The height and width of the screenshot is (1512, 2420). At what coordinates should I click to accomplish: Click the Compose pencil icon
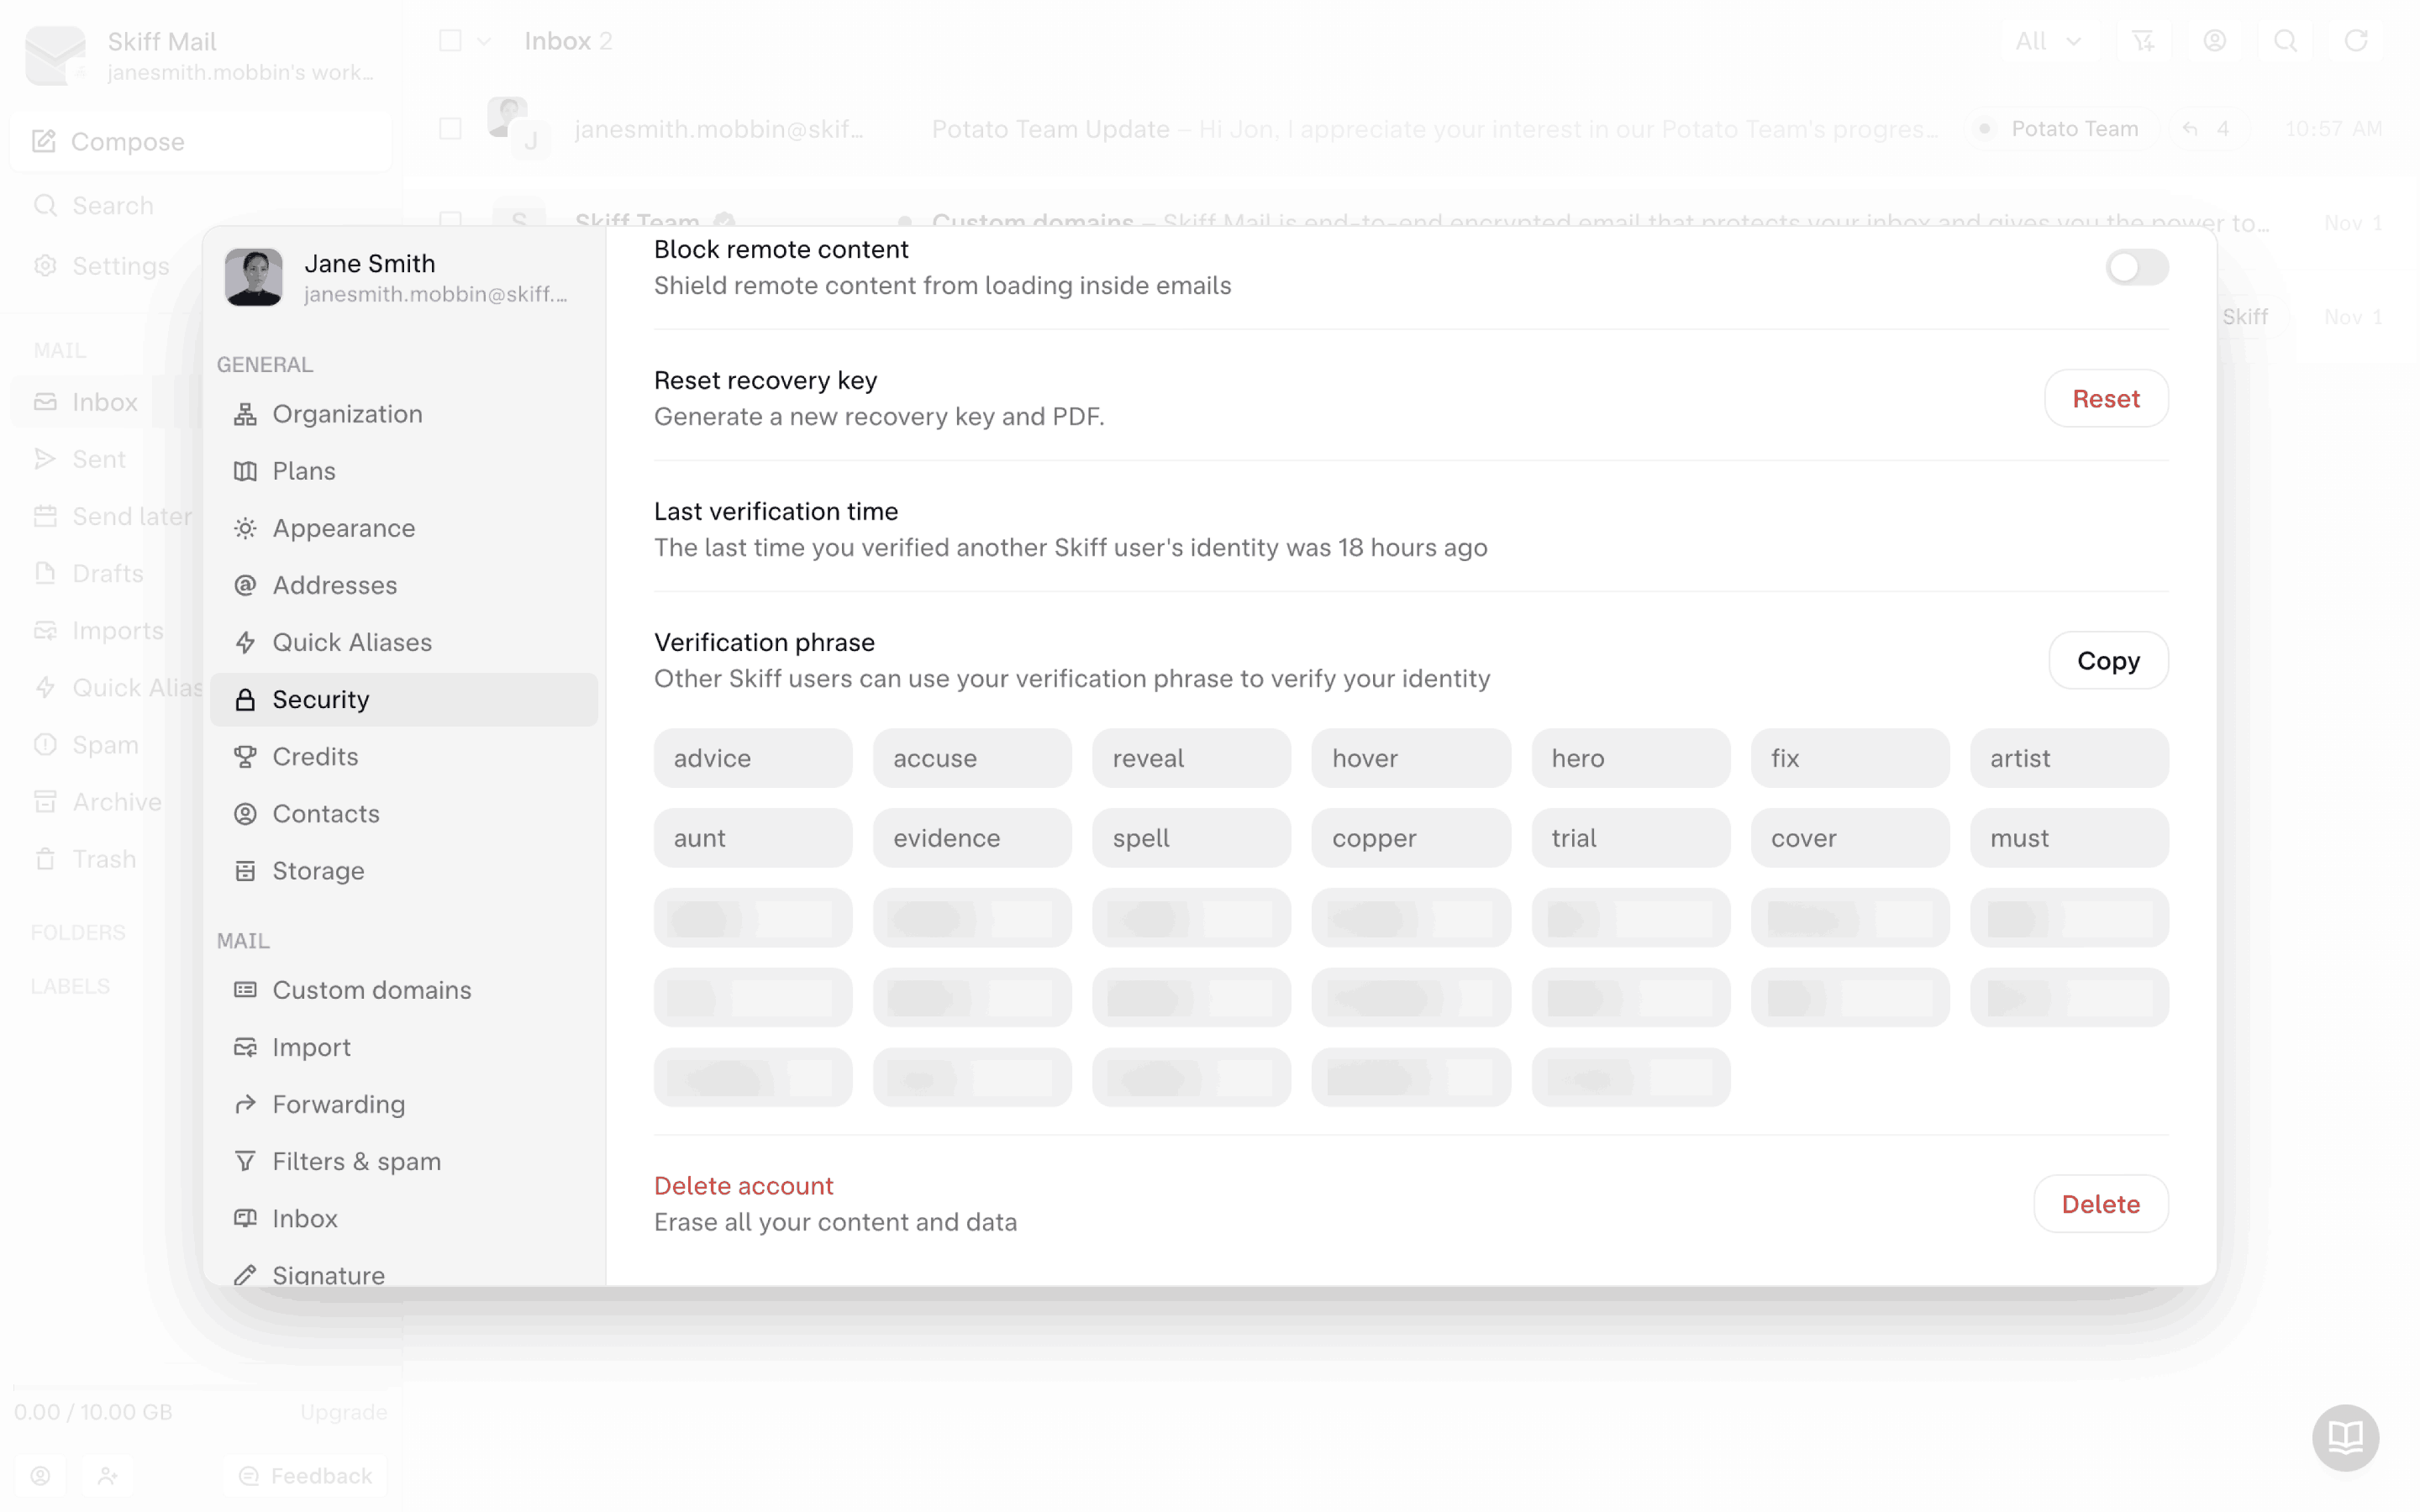44,141
